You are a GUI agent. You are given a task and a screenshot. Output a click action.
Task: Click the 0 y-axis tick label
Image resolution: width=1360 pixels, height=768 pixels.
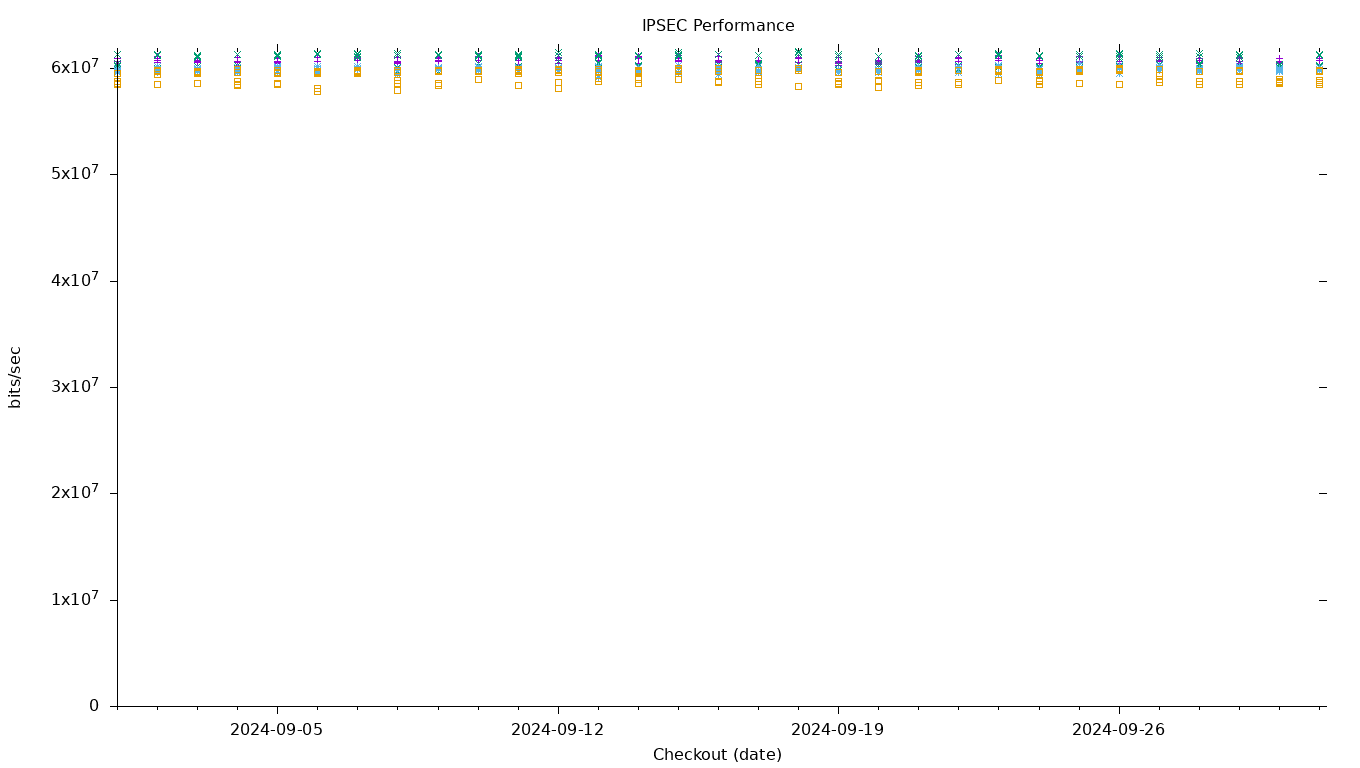(94, 706)
